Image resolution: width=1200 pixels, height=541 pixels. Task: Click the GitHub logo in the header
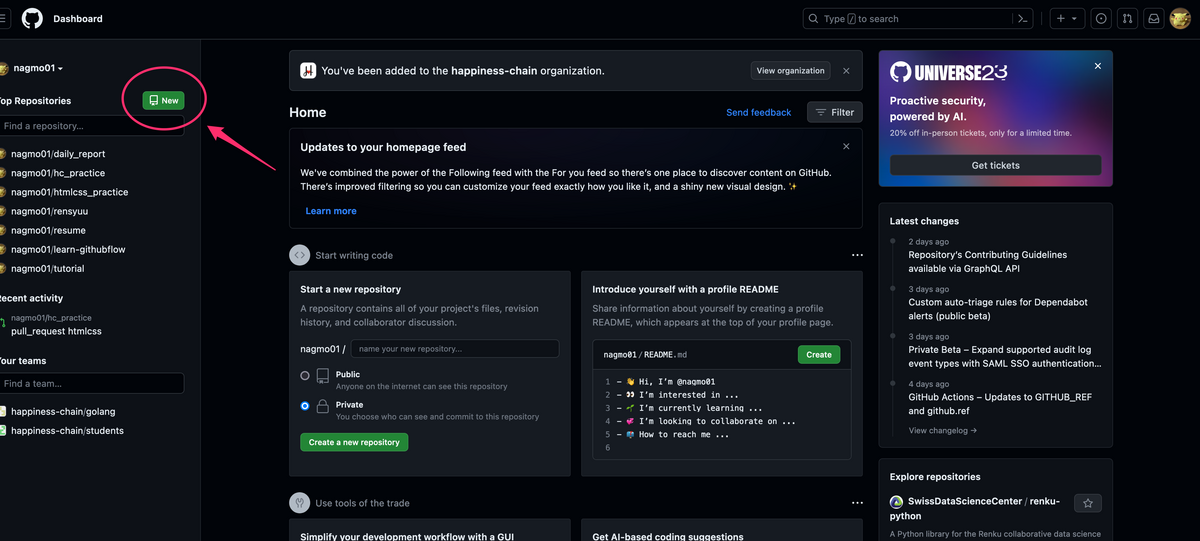coord(32,18)
